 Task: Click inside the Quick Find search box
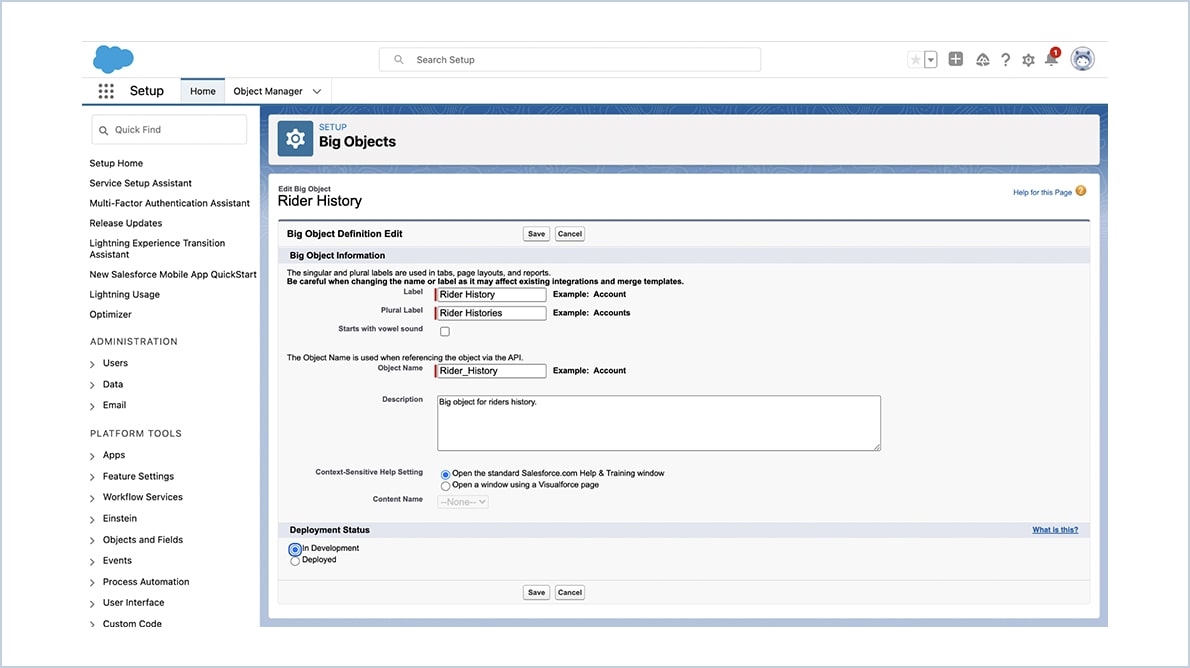(x=170, y=129)
